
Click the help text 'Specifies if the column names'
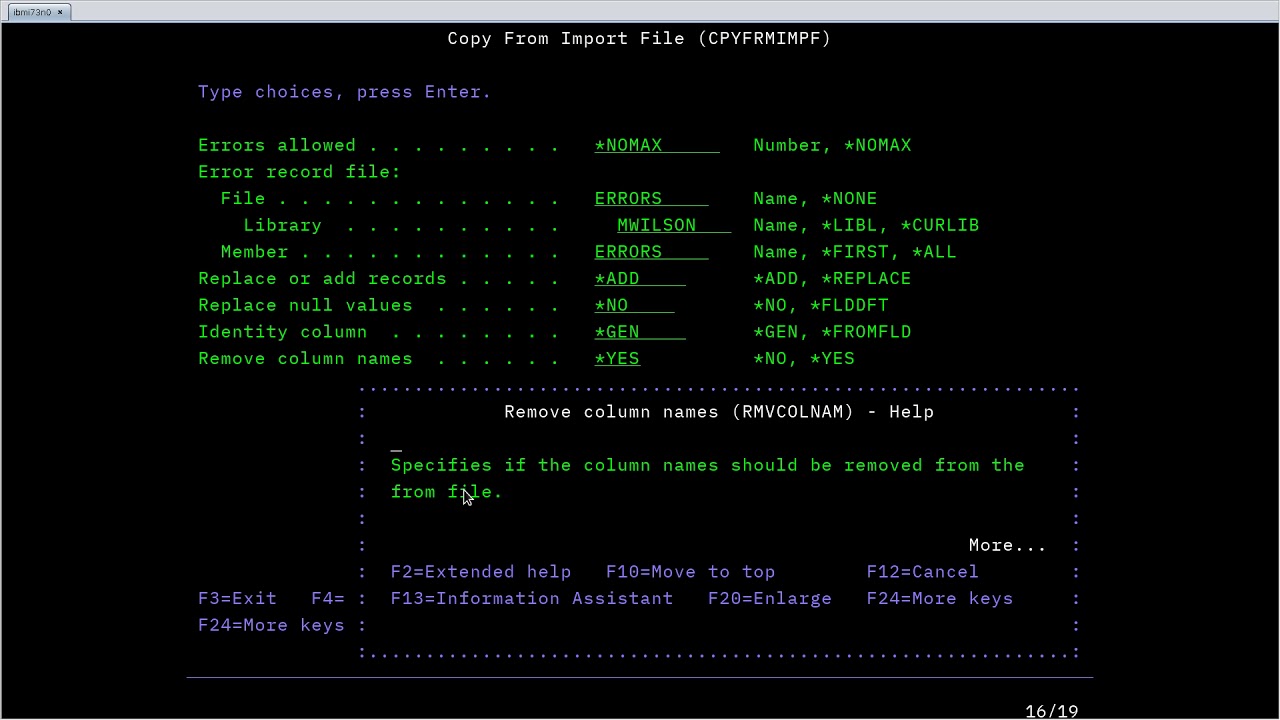point(555,466)
